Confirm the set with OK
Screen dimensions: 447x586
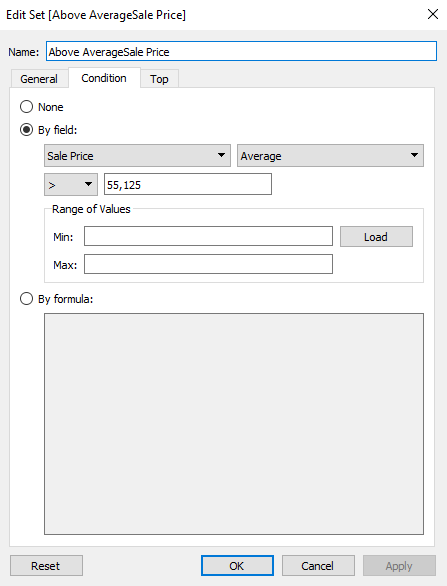click(x=237, y=565)
